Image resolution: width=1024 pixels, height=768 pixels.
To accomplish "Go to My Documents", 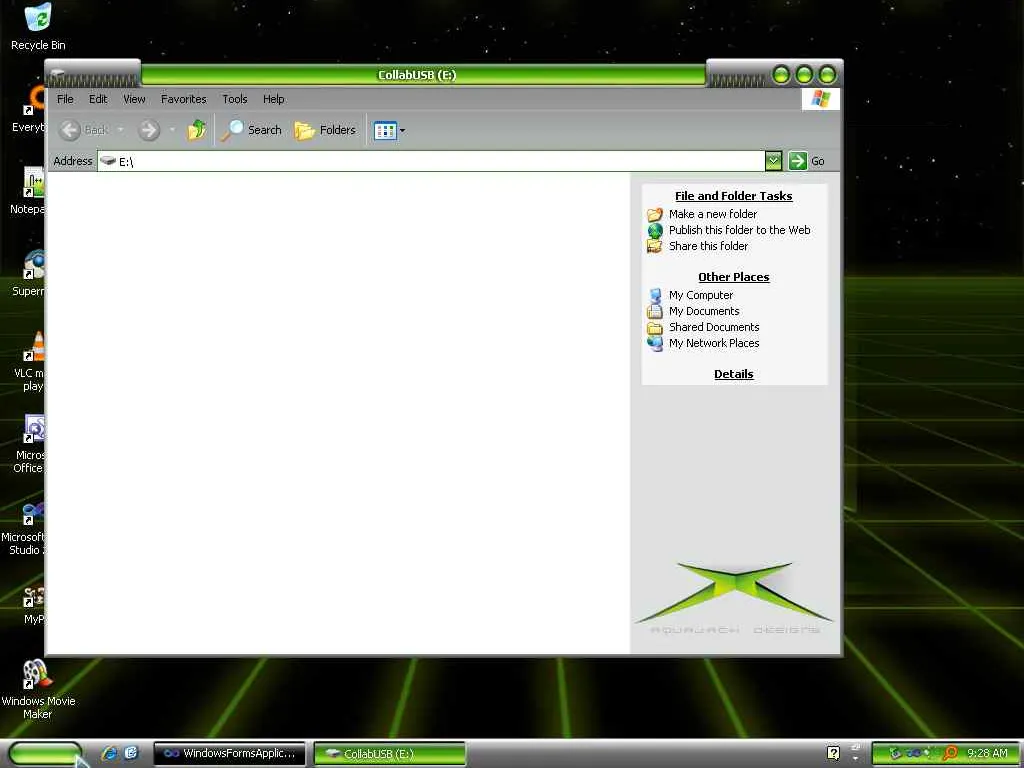I will pos(704,312).
